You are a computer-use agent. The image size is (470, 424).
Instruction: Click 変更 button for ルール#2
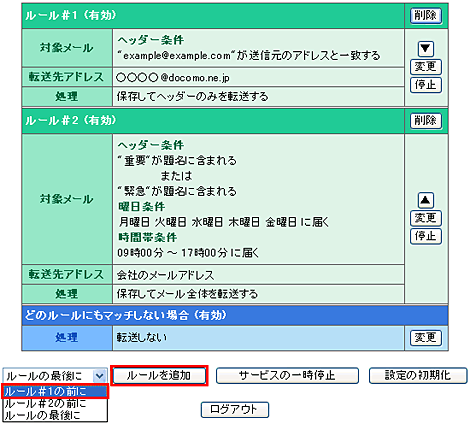[x=426, y=218]
